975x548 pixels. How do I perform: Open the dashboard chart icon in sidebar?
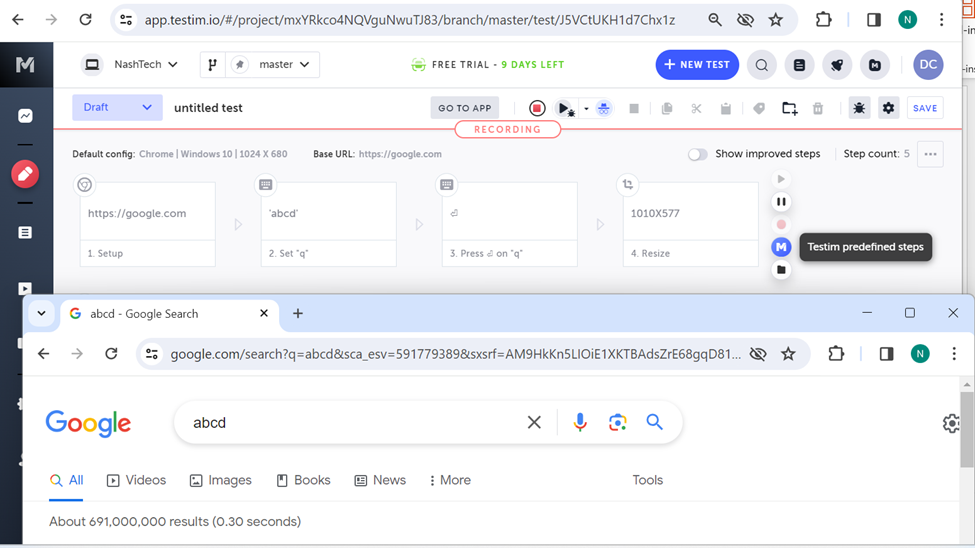25,116
